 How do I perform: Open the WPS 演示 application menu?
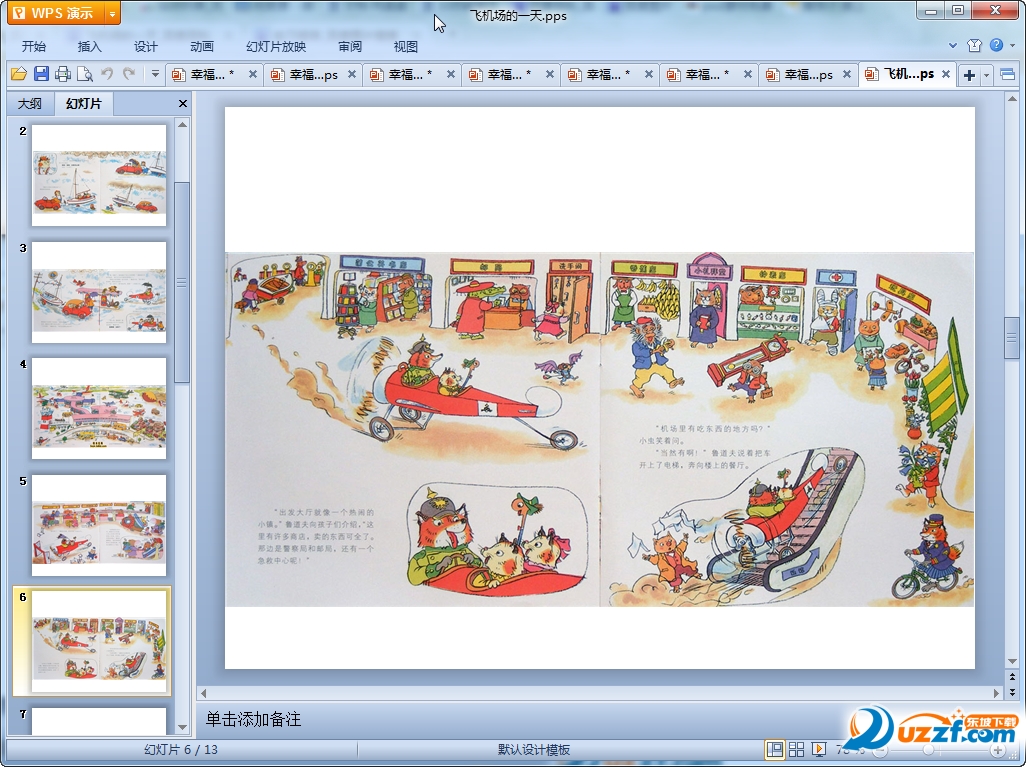pos(56,12)
